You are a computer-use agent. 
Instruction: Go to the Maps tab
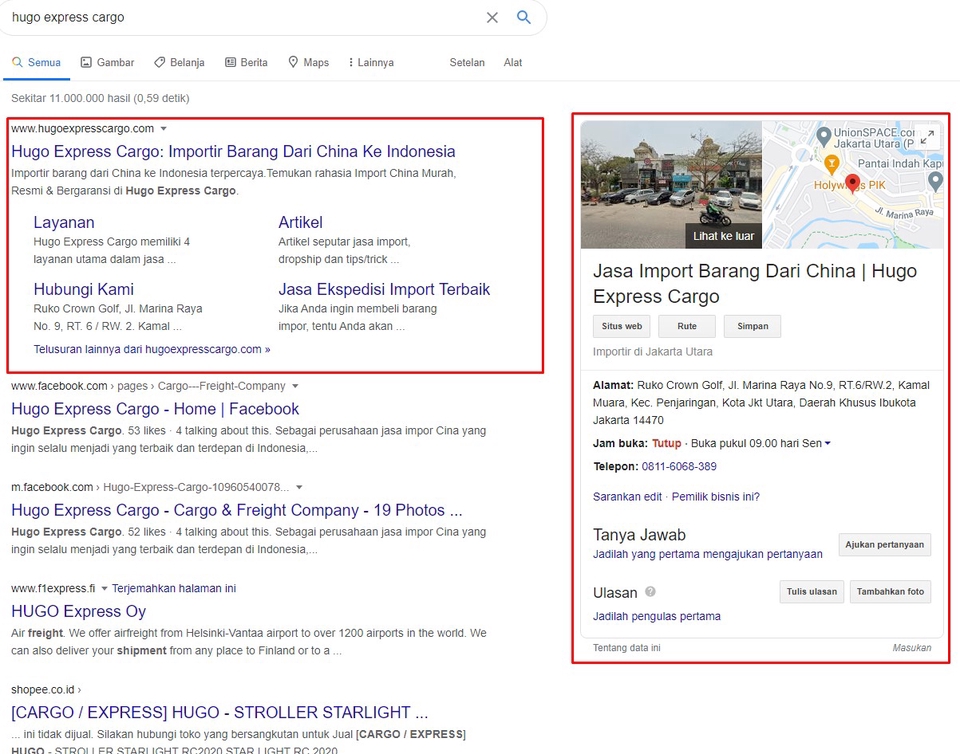pyautogui.click(x=308, y=62)
